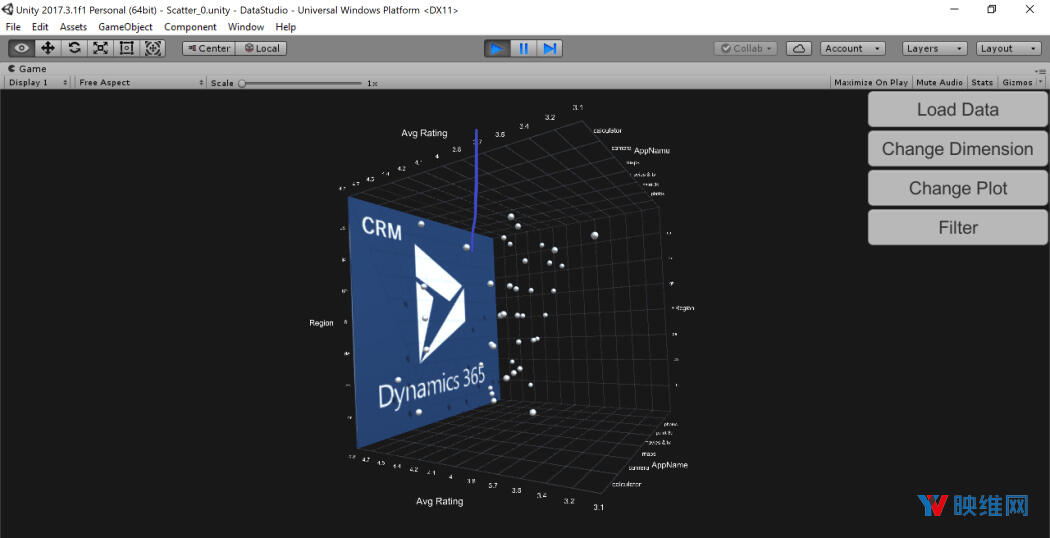The width and height of the screenshot is (1050, 538).
Task: Open the GameObject menu
Action: [x=125, y=27]
